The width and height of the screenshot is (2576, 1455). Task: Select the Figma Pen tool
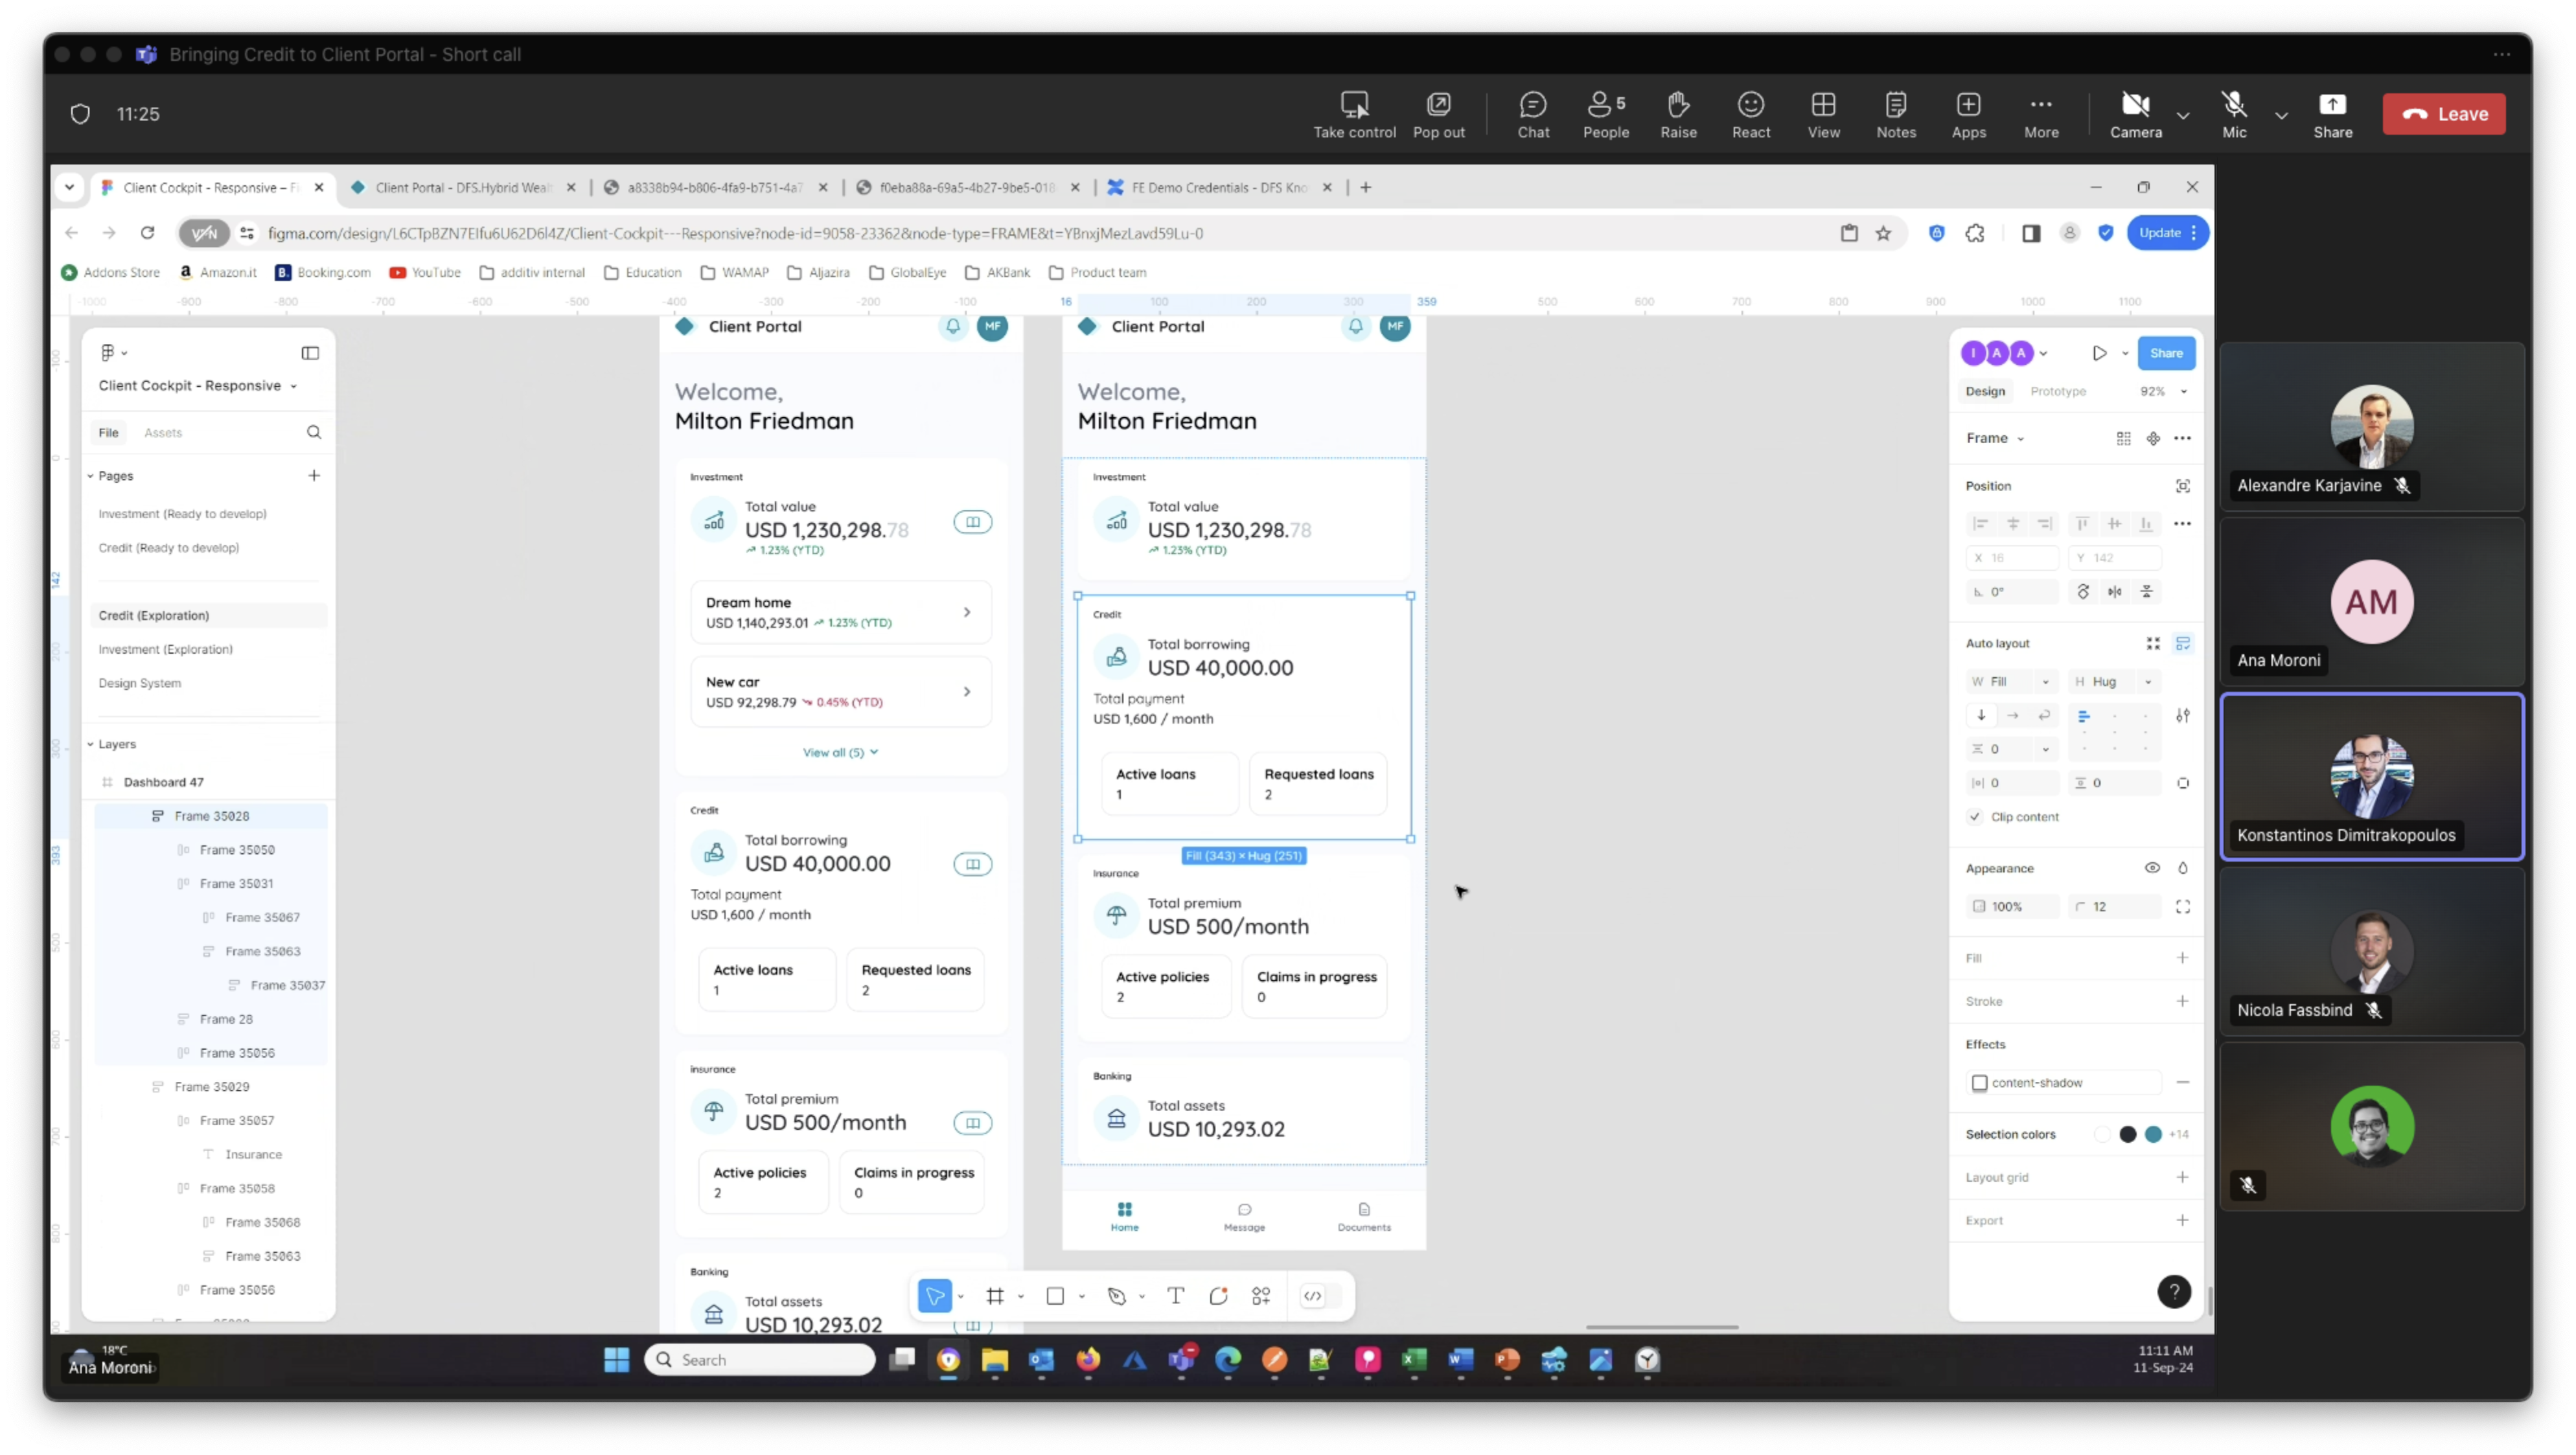click(1117, 1296)
